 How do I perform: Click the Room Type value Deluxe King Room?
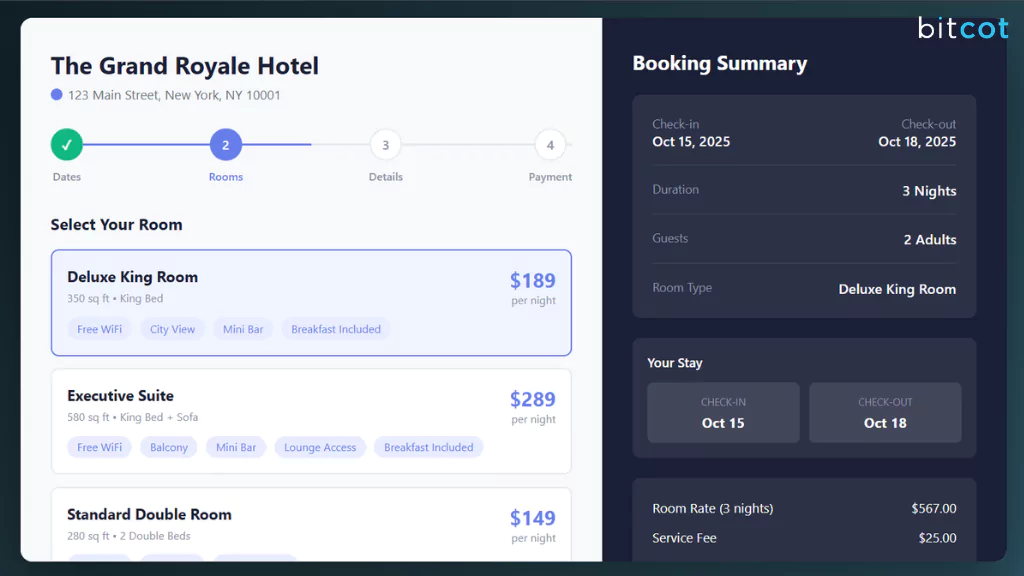click(896, 289)
